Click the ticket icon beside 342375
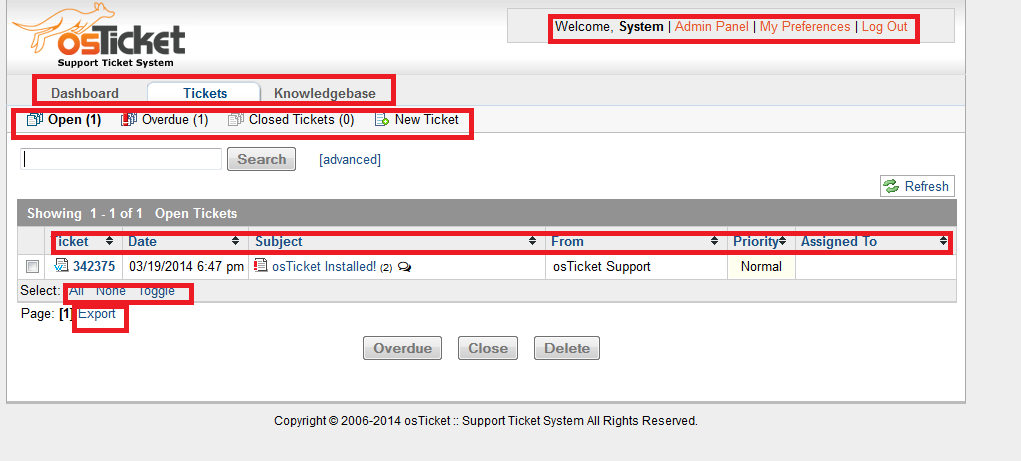Viewport: 1021px width, 461px height. 61,266
